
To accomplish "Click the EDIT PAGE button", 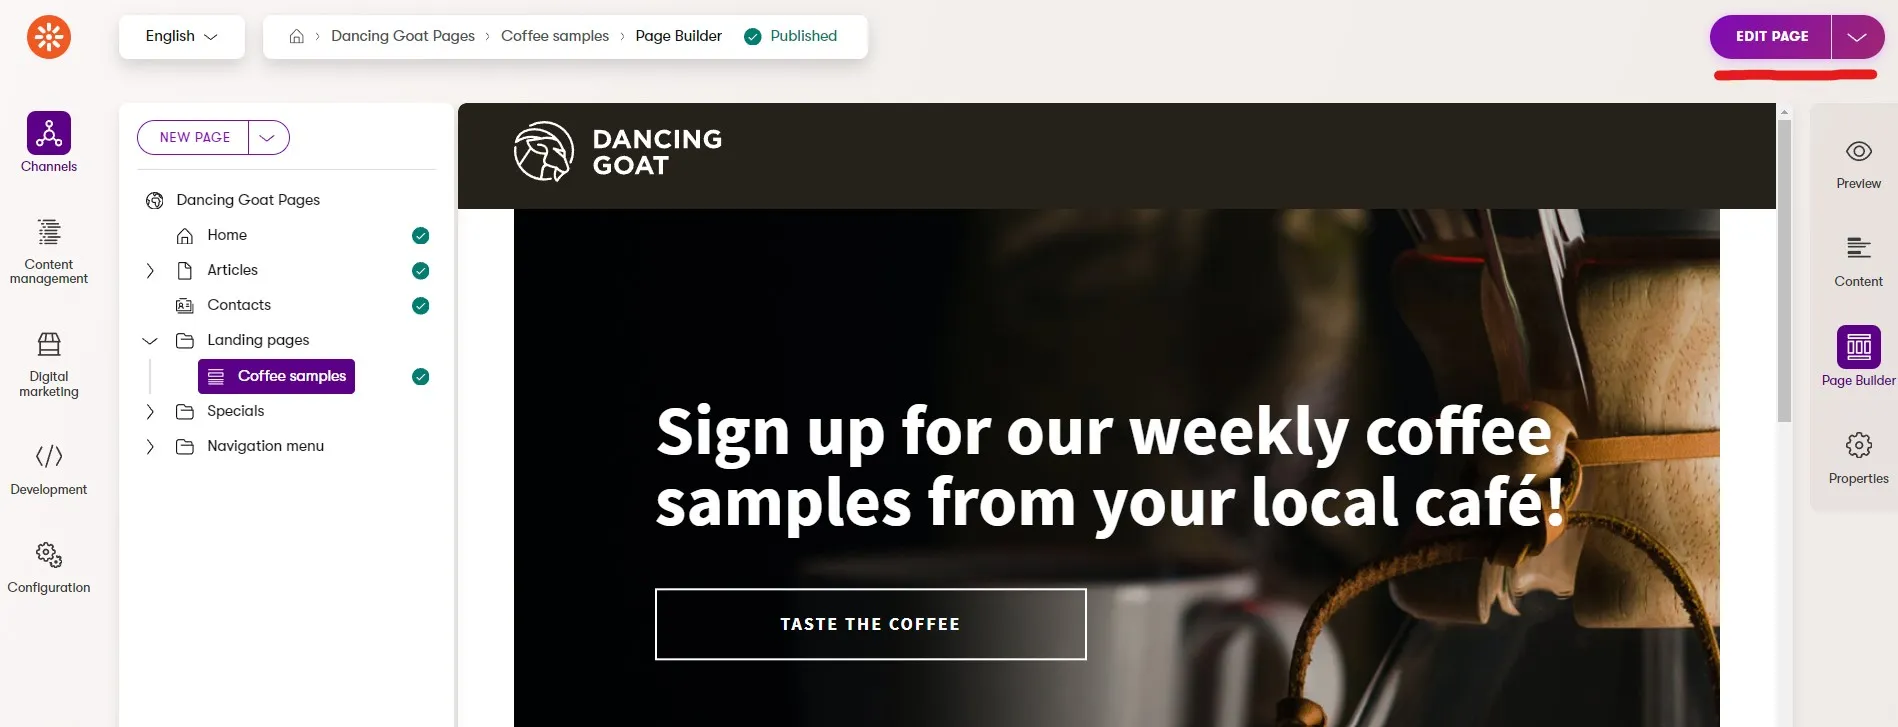I will (x=1771, y=37).
